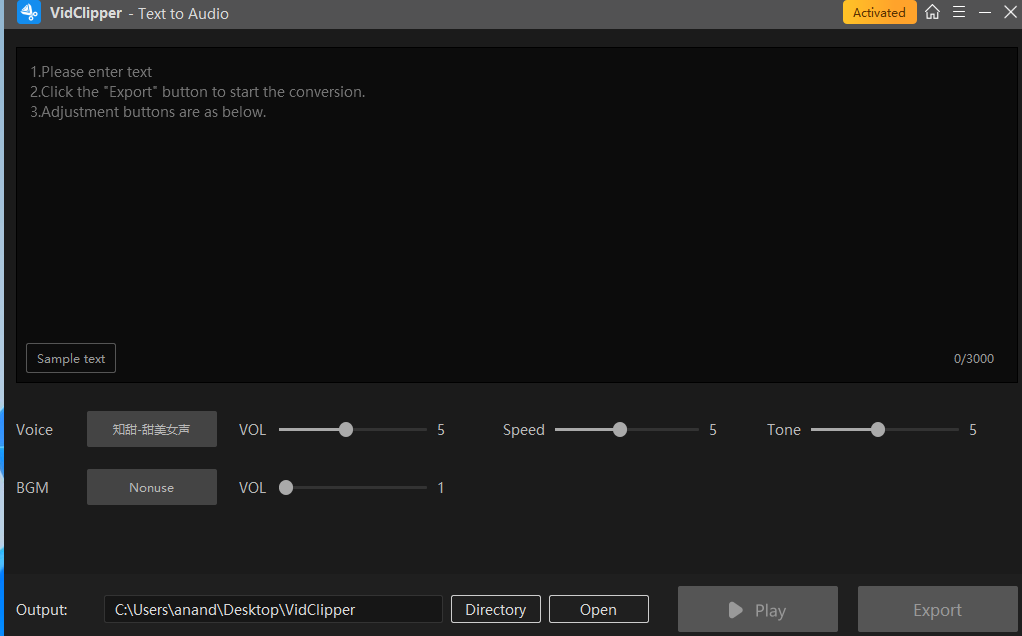1022x636 pixels.
Task: Open the output folder
Action: (x=598, y=609)
